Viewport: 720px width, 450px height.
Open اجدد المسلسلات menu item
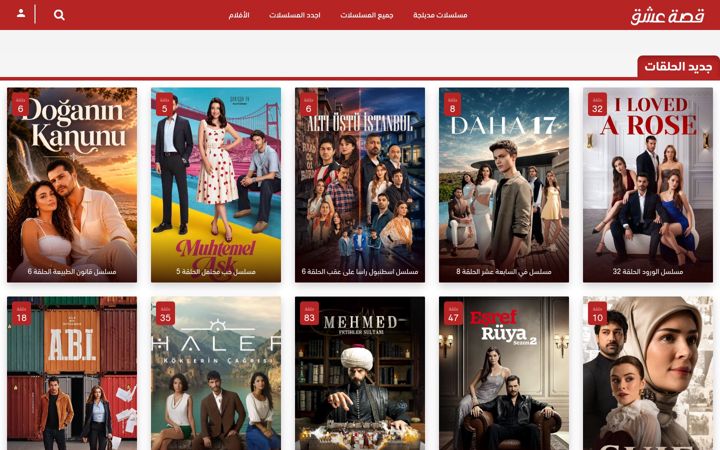click(294, 15)
